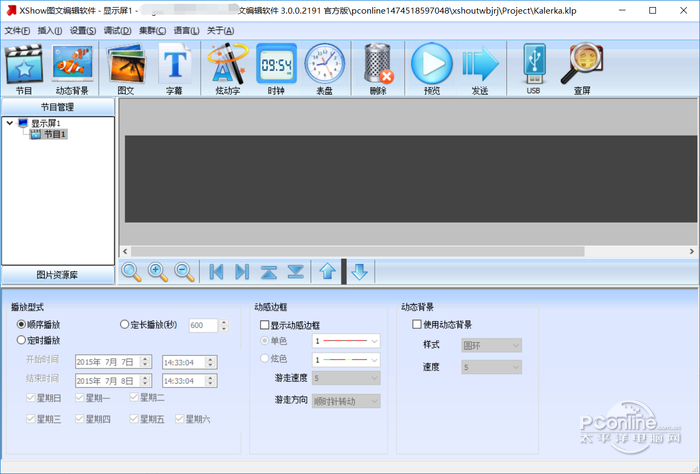Click the preview horizontal scrollbar
700x474 pixels.
coord(357,252)
